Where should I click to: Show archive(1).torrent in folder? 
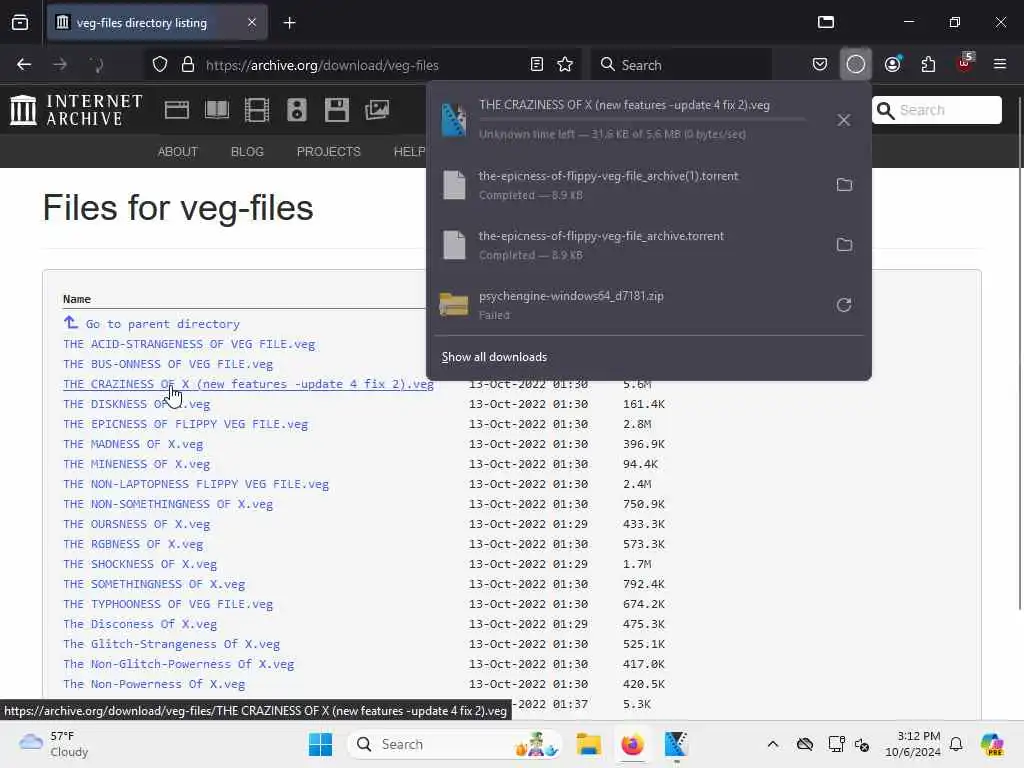pyautogui.click(x=844, y=185)
